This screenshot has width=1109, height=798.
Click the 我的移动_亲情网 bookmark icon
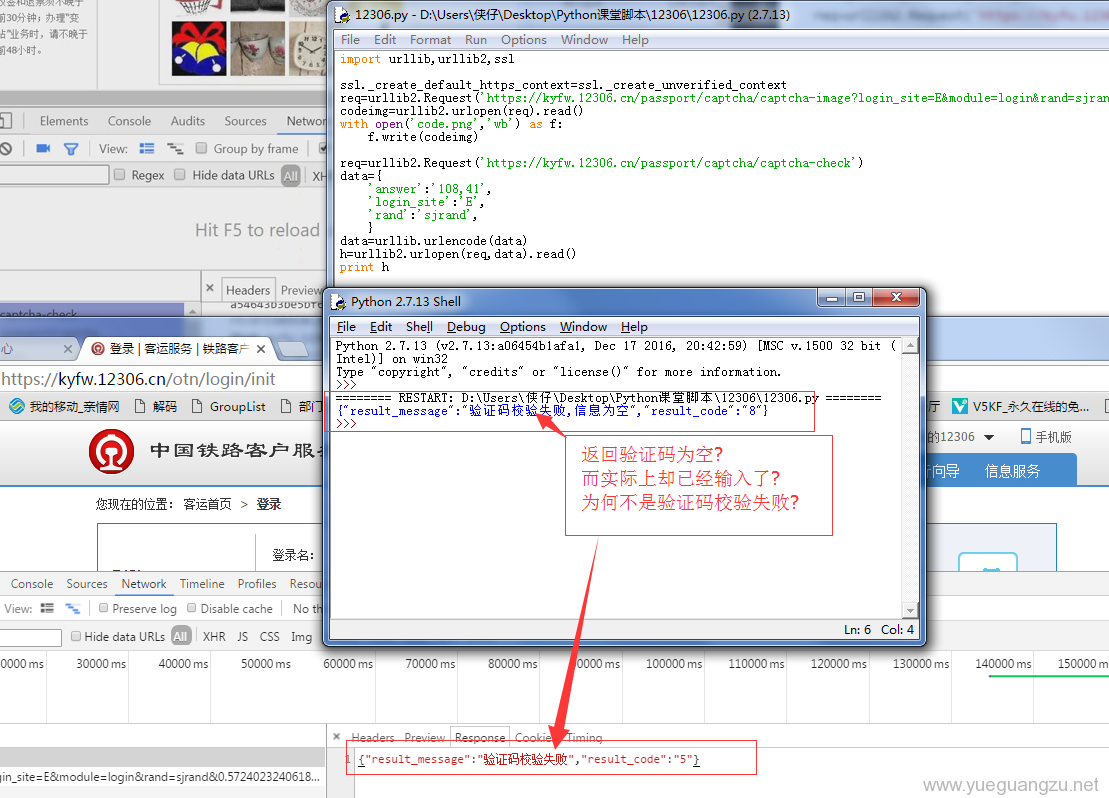point(17,406)
